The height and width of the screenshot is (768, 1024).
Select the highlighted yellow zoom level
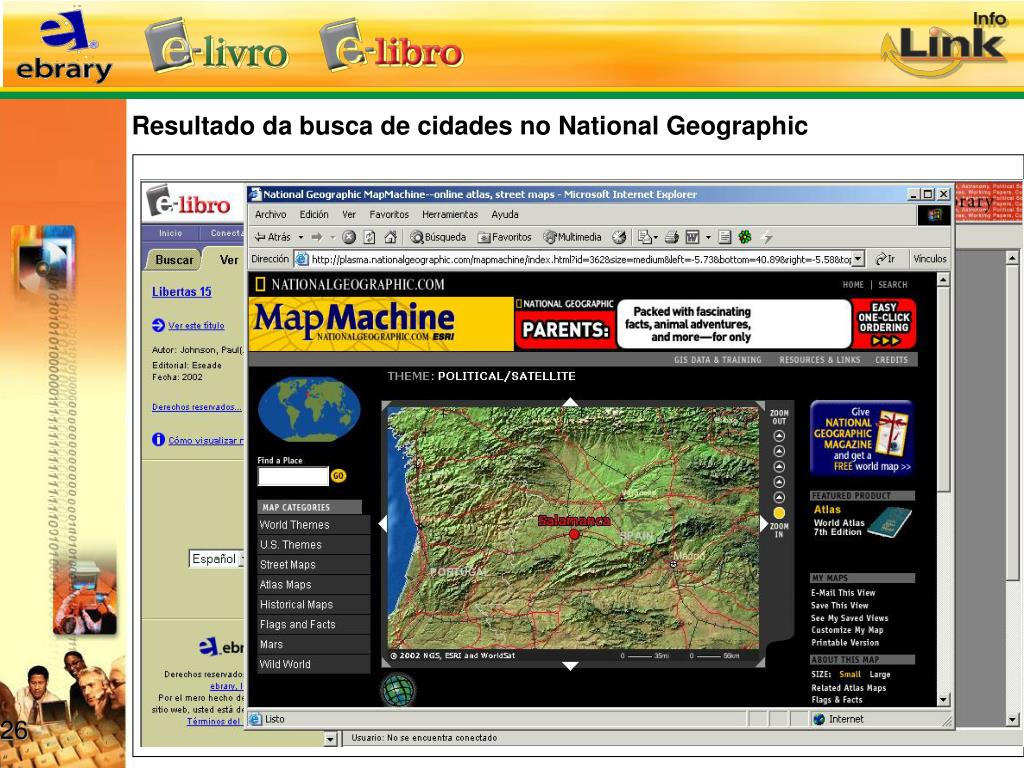pos(779,513)
